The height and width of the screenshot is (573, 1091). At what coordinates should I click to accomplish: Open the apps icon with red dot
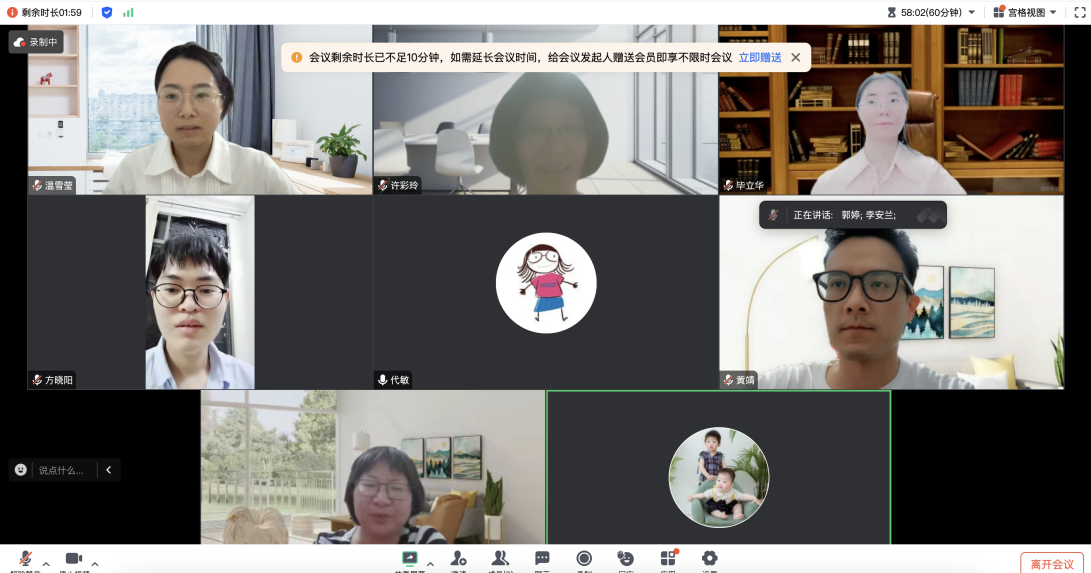click(668, 559)
